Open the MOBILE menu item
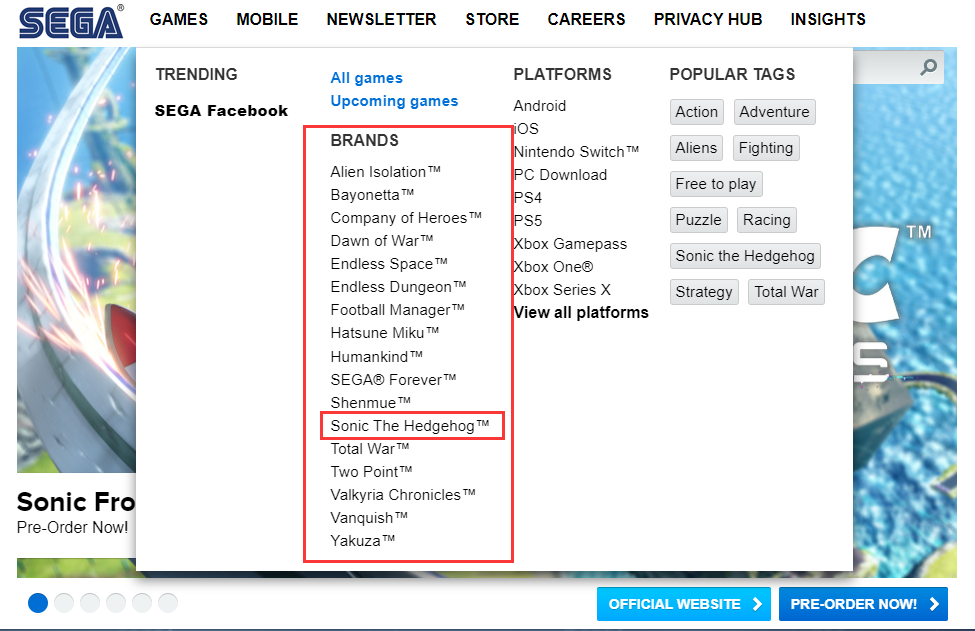Viewport: 975px width, 631px height. (267, 19)
